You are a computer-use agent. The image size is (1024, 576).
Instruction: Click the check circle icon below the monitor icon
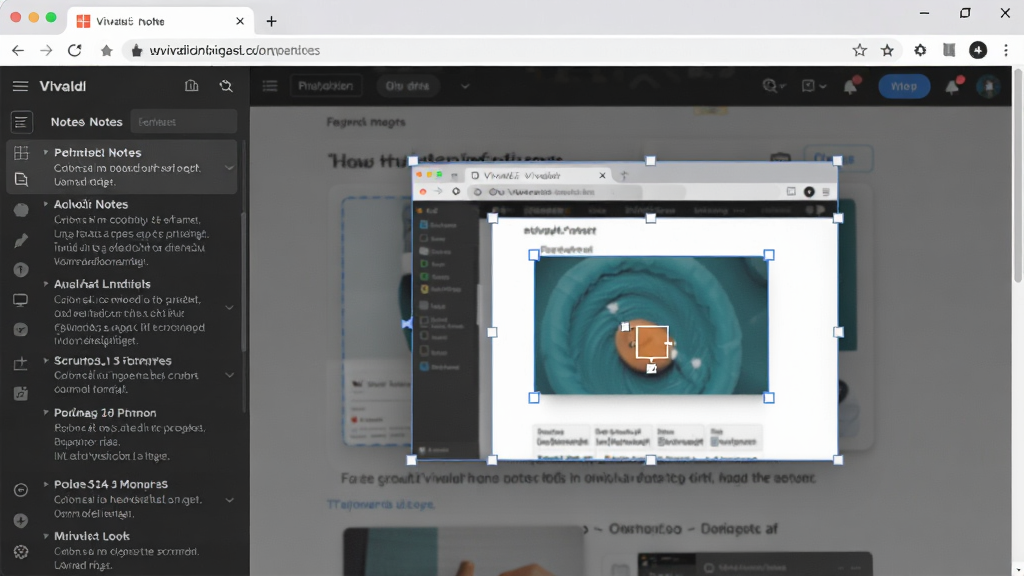pyautogui.click(x=21, y=330)
